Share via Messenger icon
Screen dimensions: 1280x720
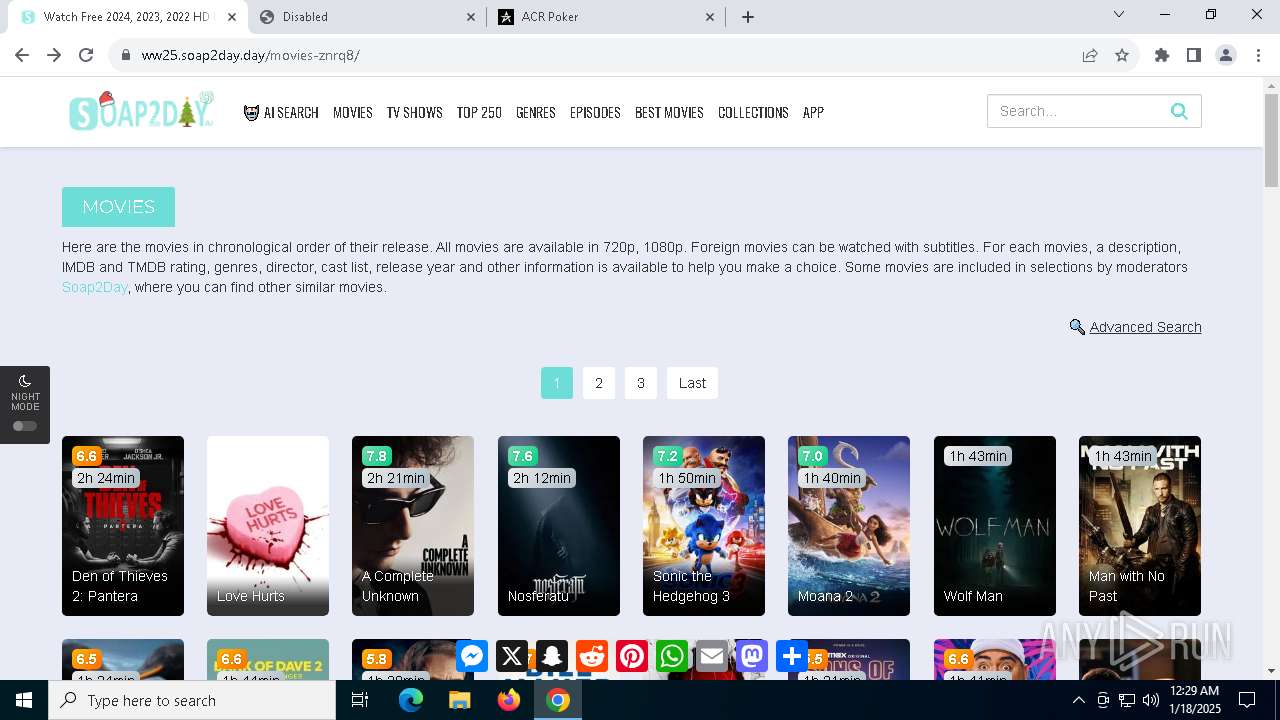click(472, 656)
